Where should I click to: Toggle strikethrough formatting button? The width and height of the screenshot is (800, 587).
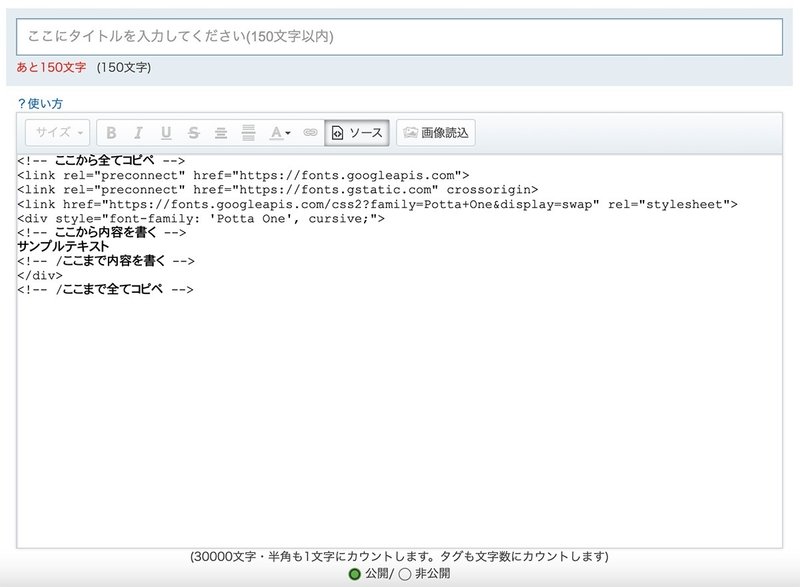pyautogui.click(x=193, y=133)
